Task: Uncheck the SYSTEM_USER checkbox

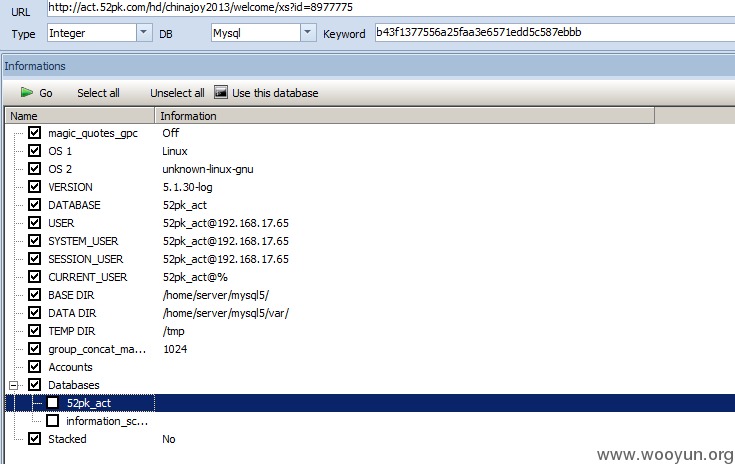Action: coord(34,240)
